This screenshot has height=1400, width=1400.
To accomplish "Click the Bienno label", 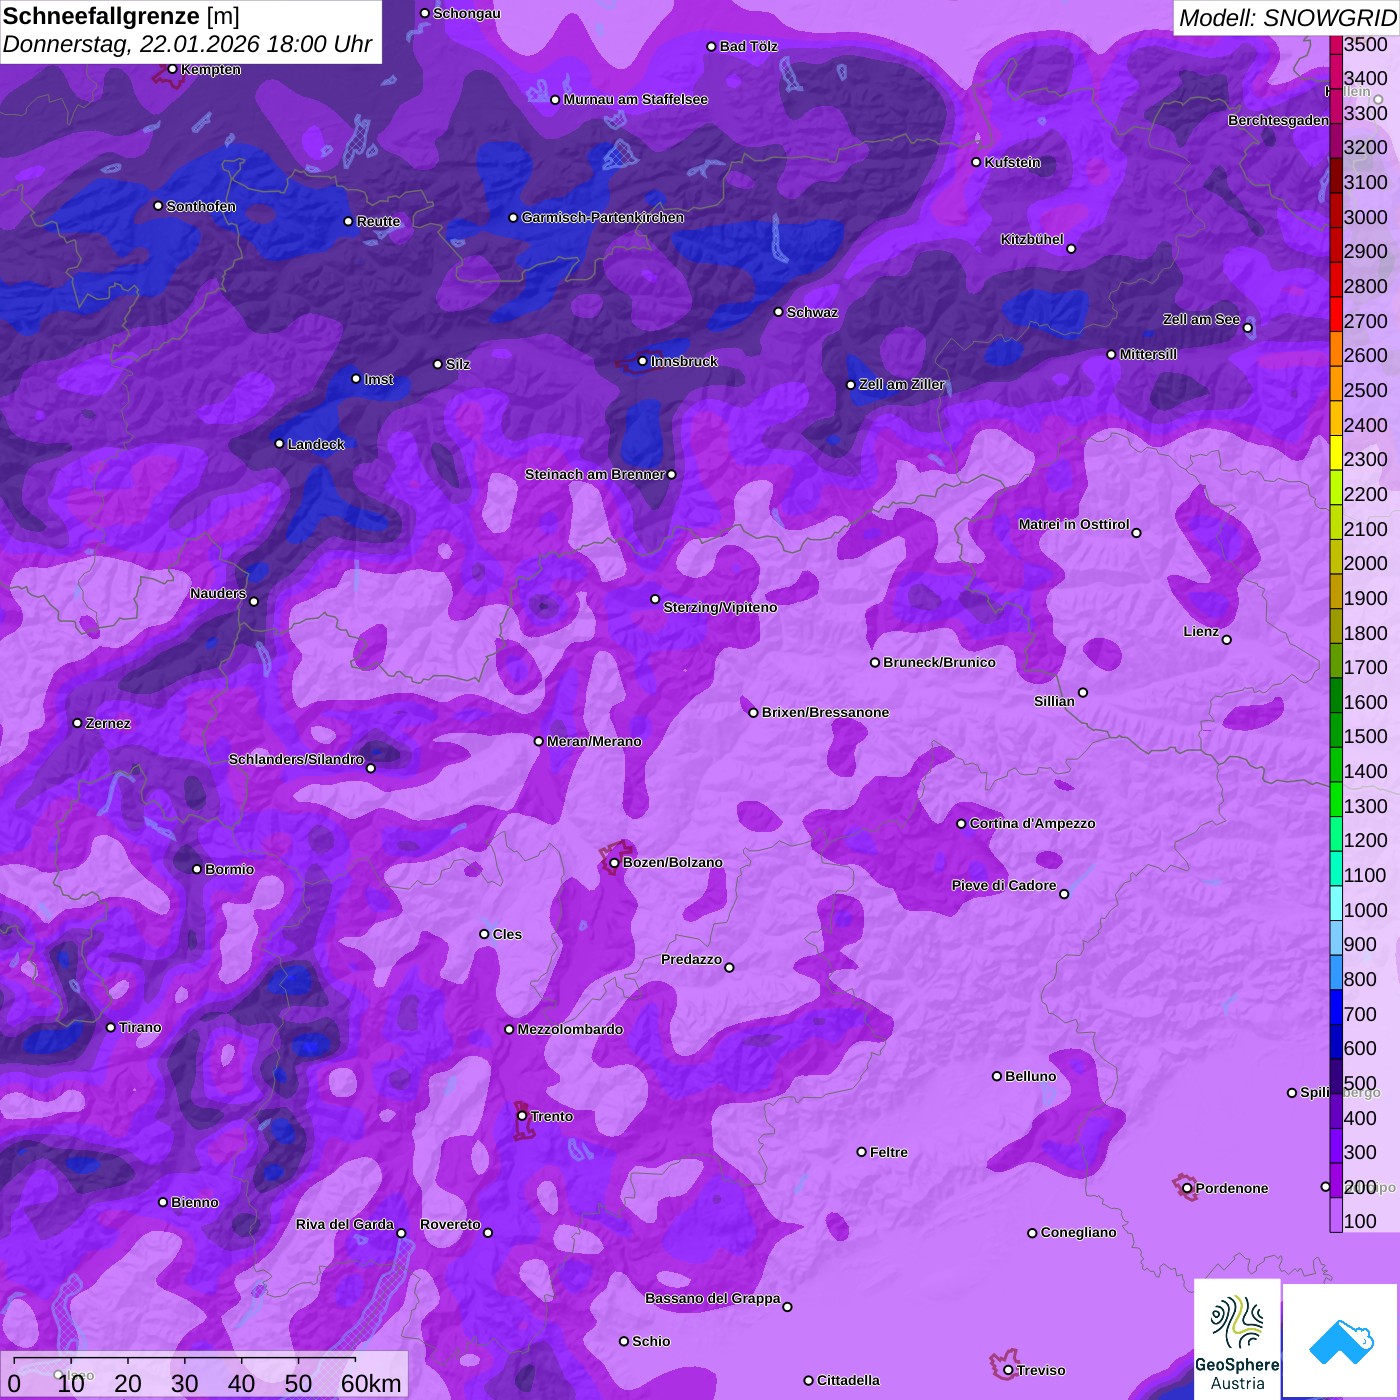I will click(194, 1203).
